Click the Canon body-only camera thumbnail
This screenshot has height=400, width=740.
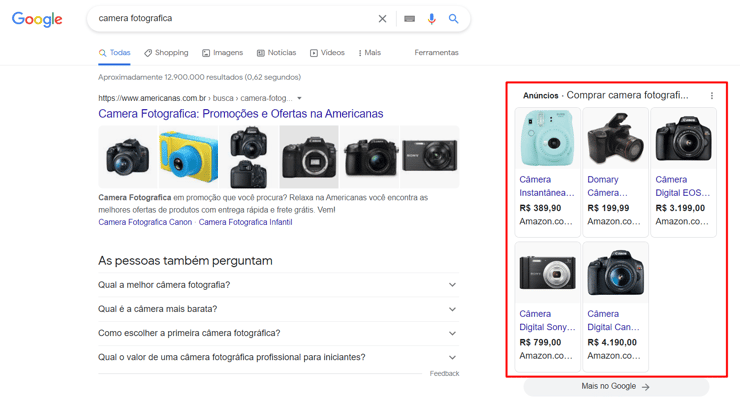pos(309,157)
